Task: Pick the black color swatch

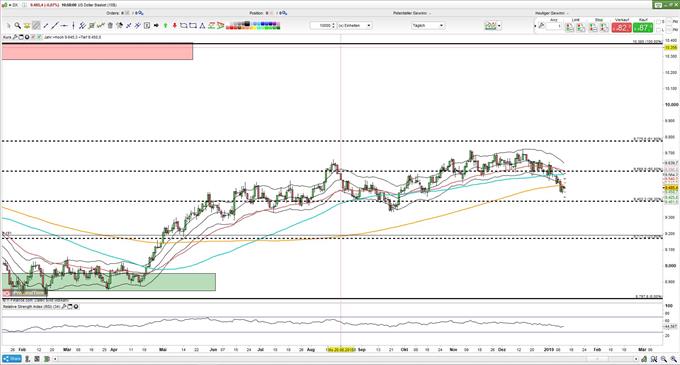Action: (x=246, y=23)
